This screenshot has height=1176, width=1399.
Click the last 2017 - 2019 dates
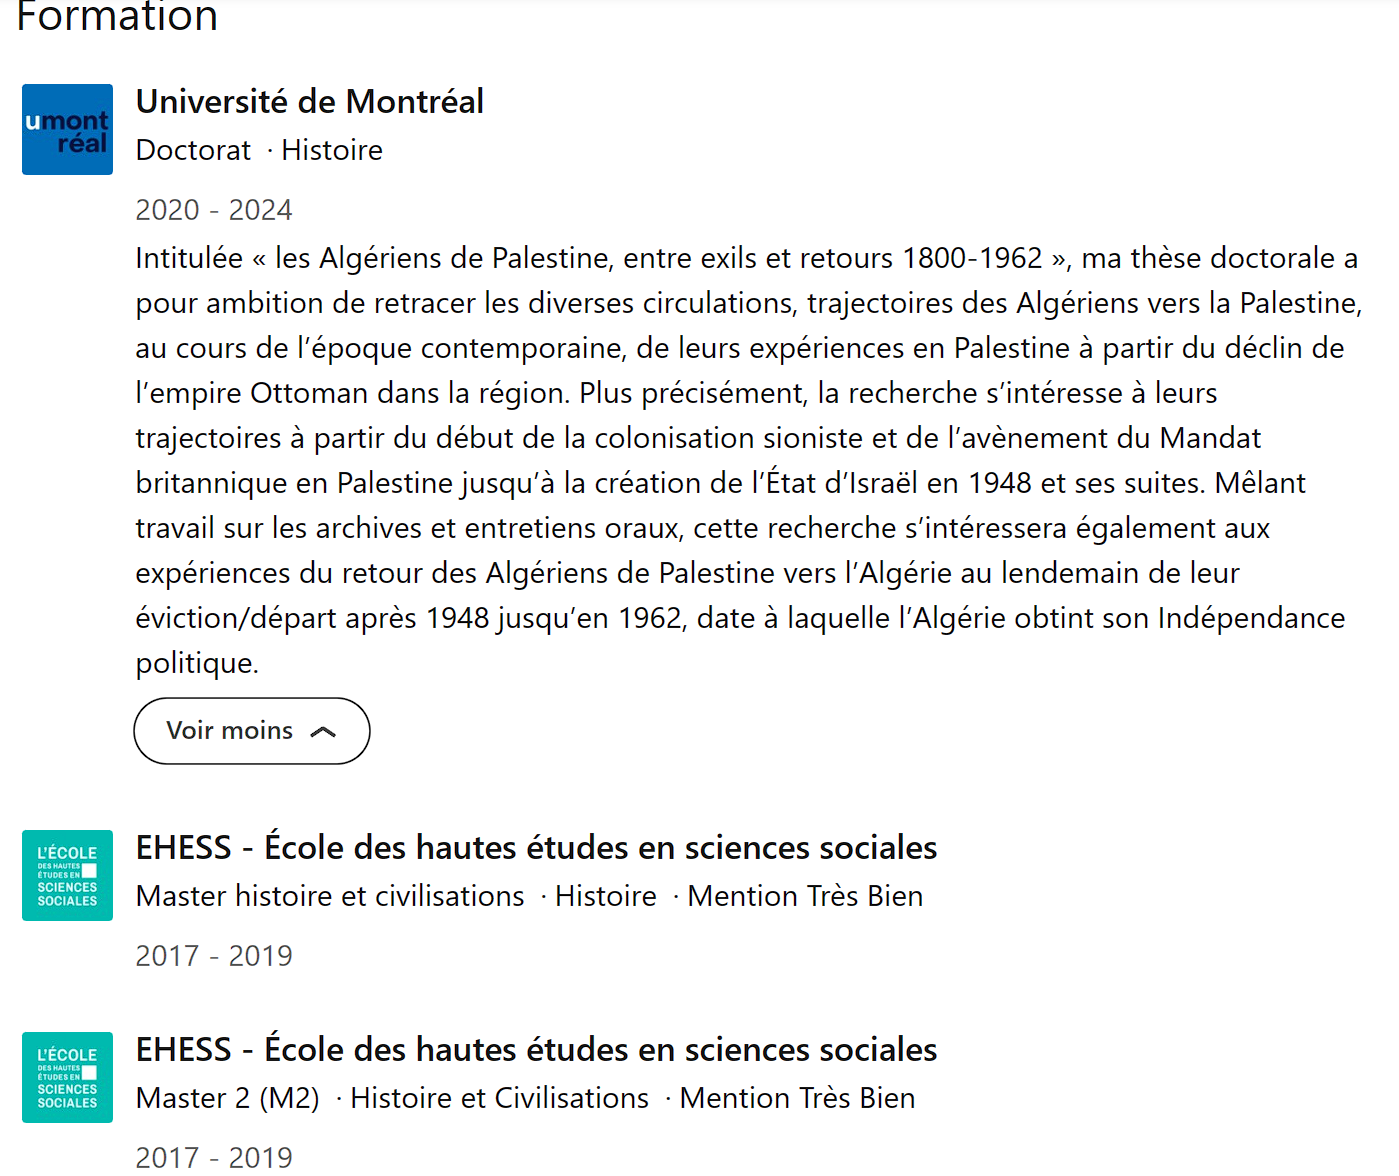[x=214, y=1158]
